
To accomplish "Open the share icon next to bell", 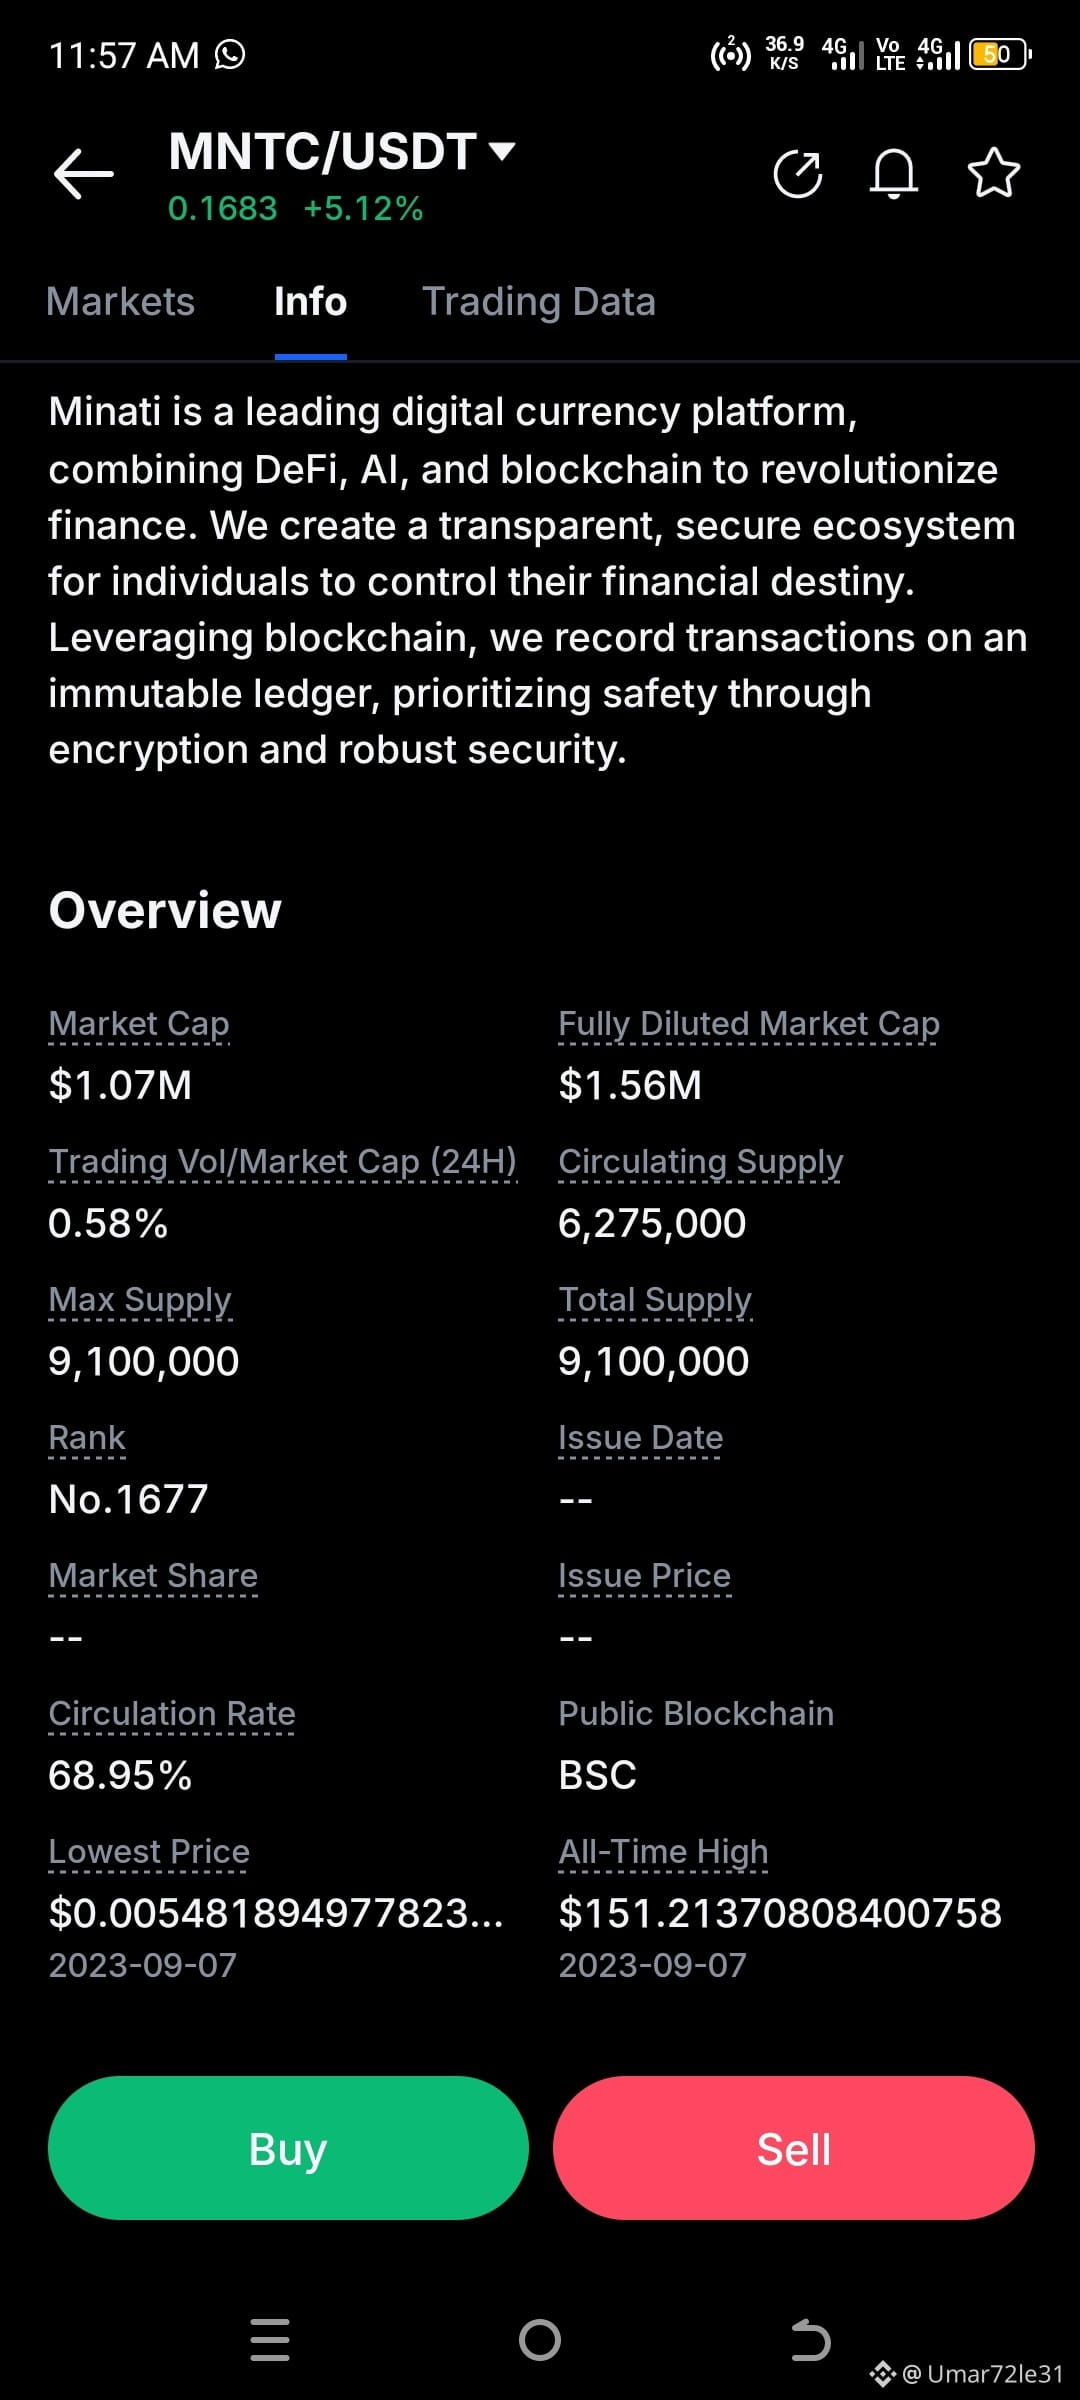I will click(x=798, y=174).
